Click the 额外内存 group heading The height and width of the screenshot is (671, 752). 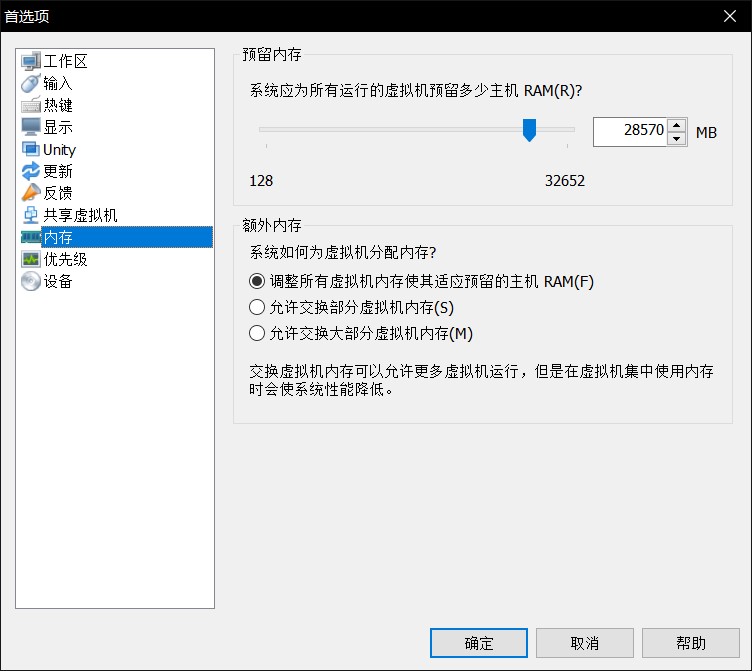click(x=271, y=225)
